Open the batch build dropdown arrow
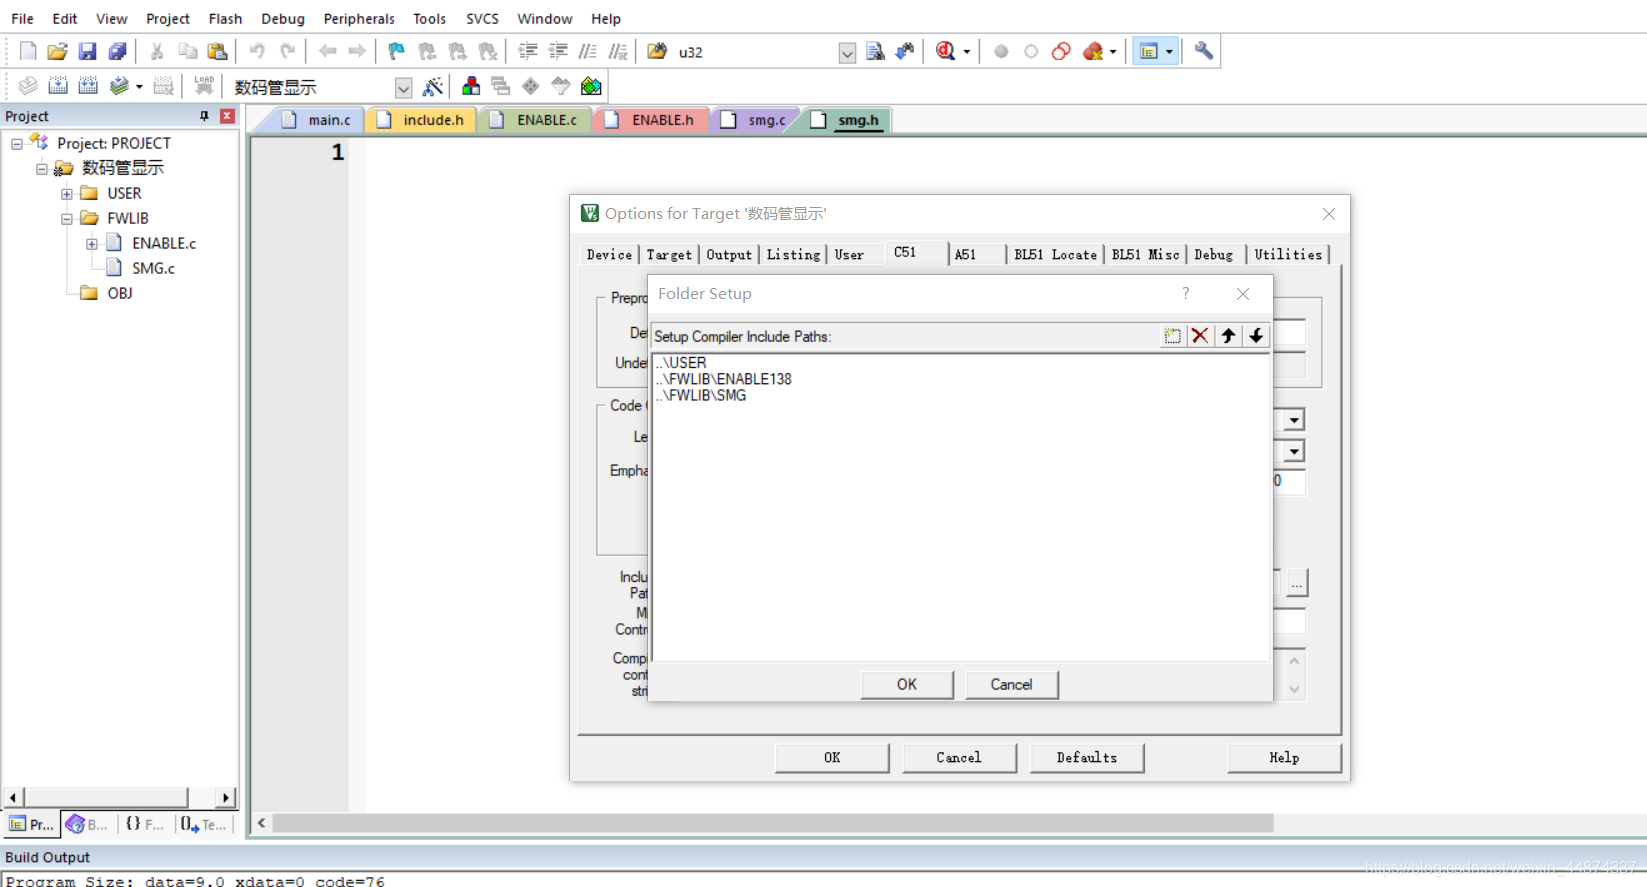The height and width of the screenshot is (887, 1647). 139,87
